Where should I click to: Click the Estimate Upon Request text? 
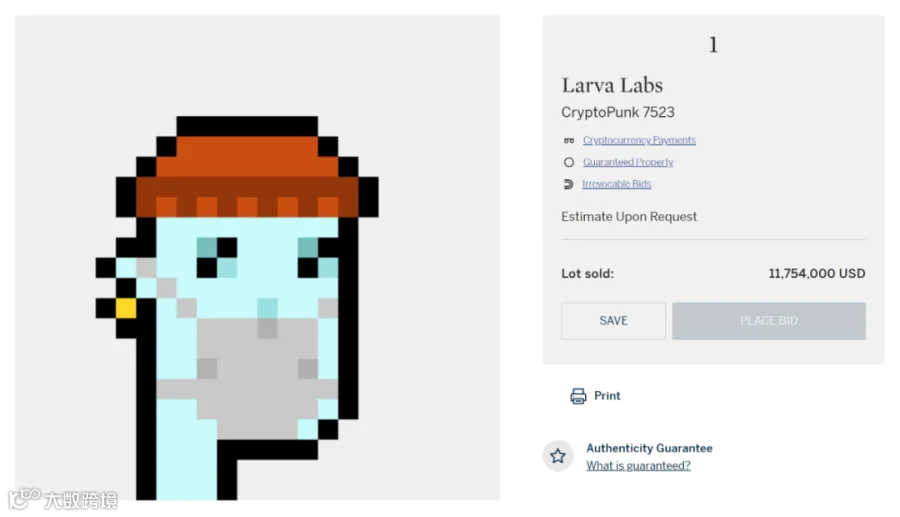(629, 217)
